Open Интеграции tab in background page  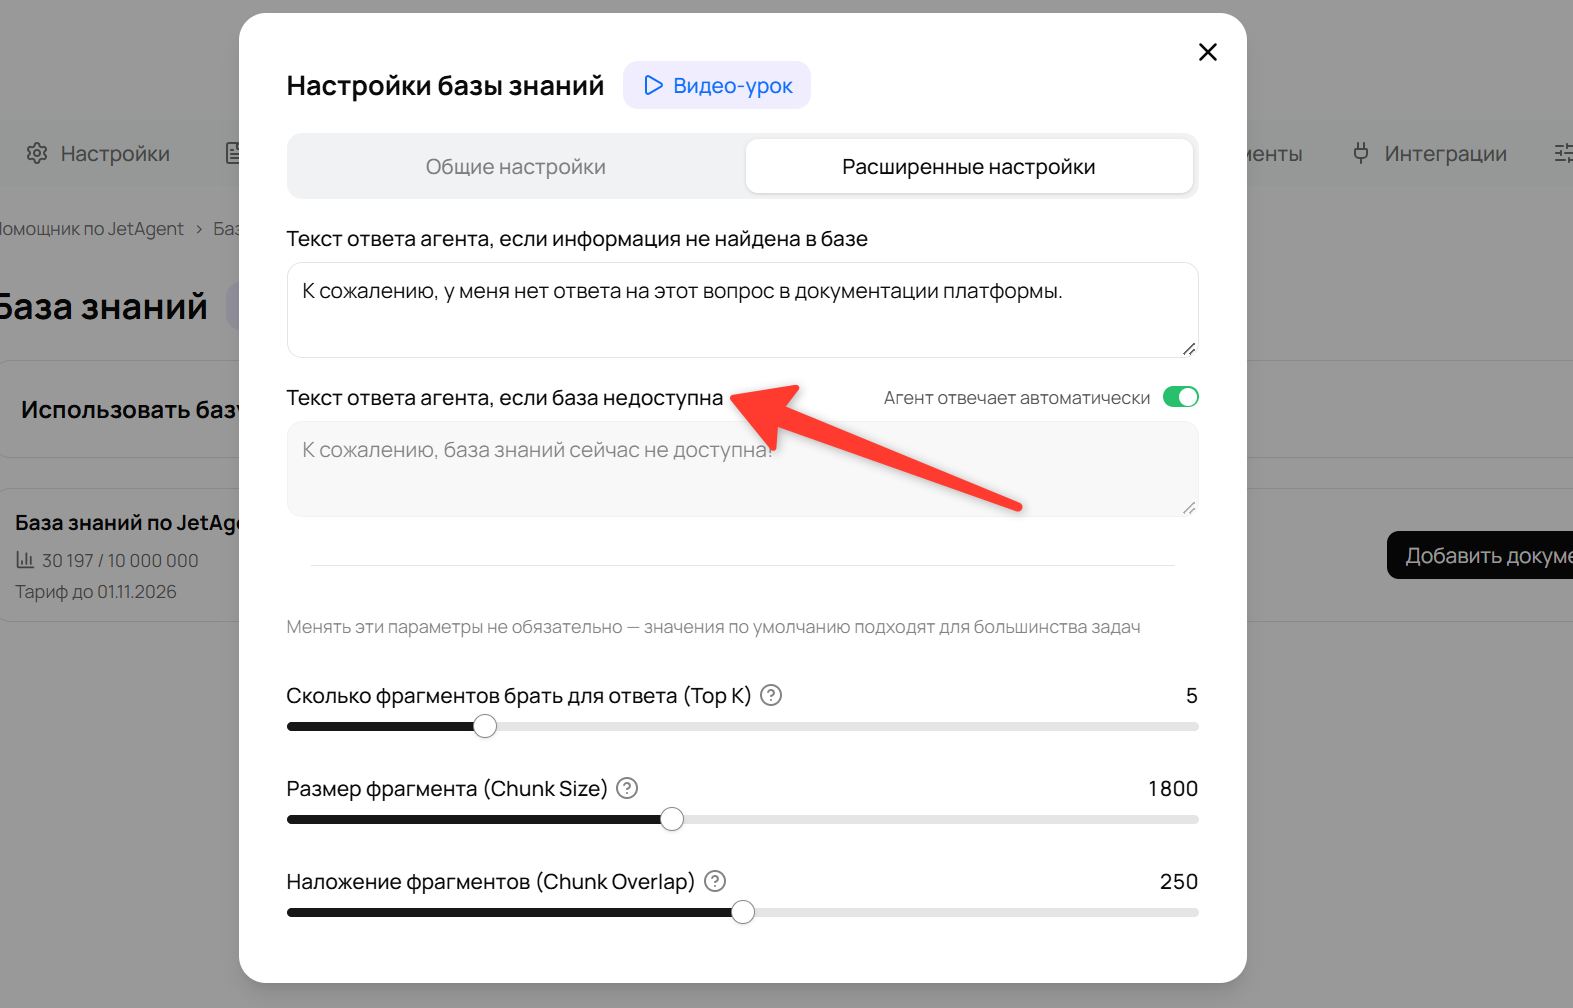(x=1429, y=153)
